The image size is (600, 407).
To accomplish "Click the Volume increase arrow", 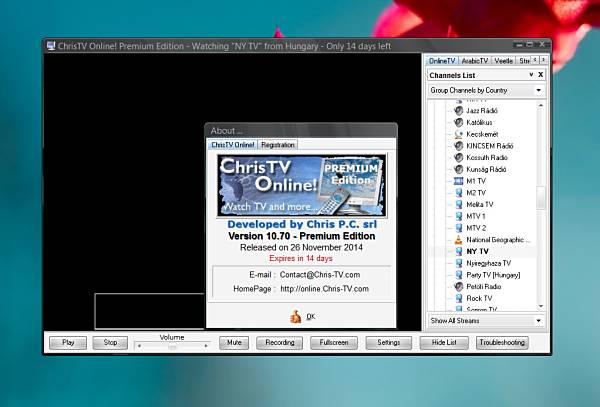I will tap(206, 346).
